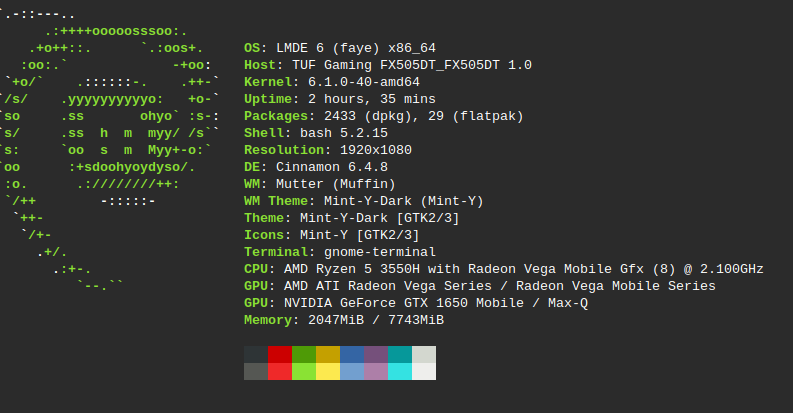Click the green 'CPU' label
This screenshot has height=413, width=793.
[x=256, y=269]
